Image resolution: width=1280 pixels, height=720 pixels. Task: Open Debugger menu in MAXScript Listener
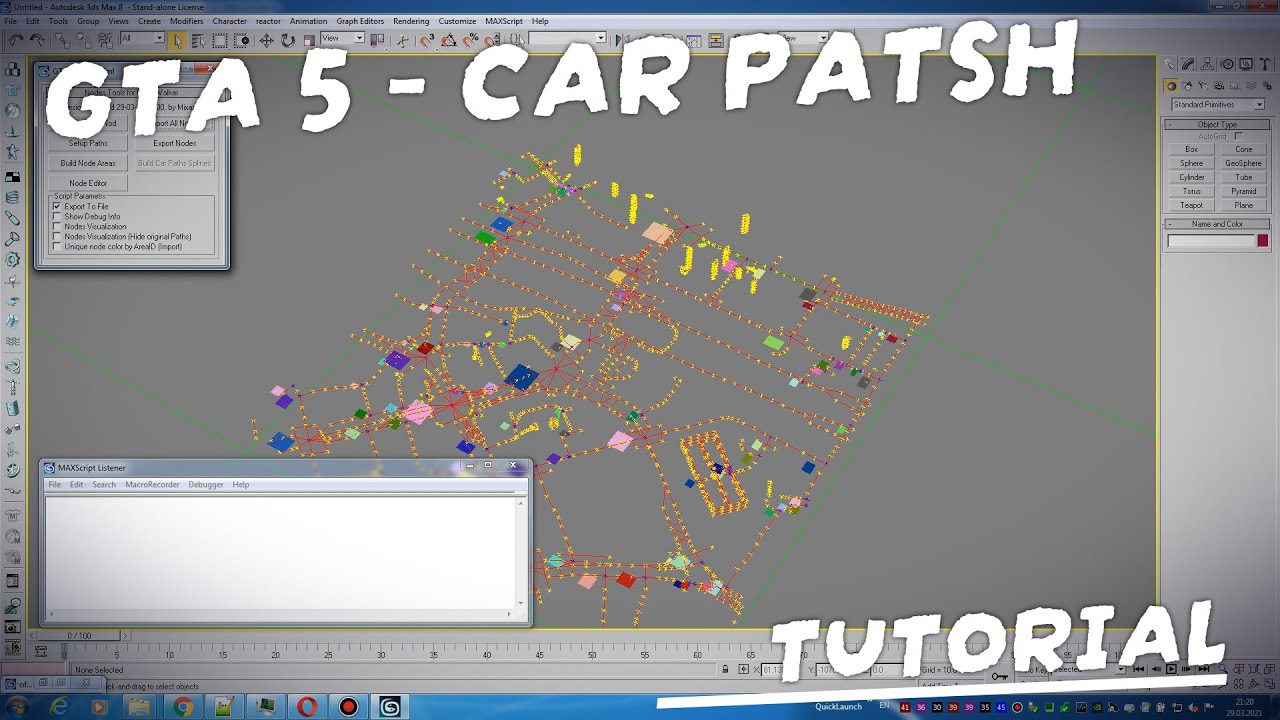[206, 485]
